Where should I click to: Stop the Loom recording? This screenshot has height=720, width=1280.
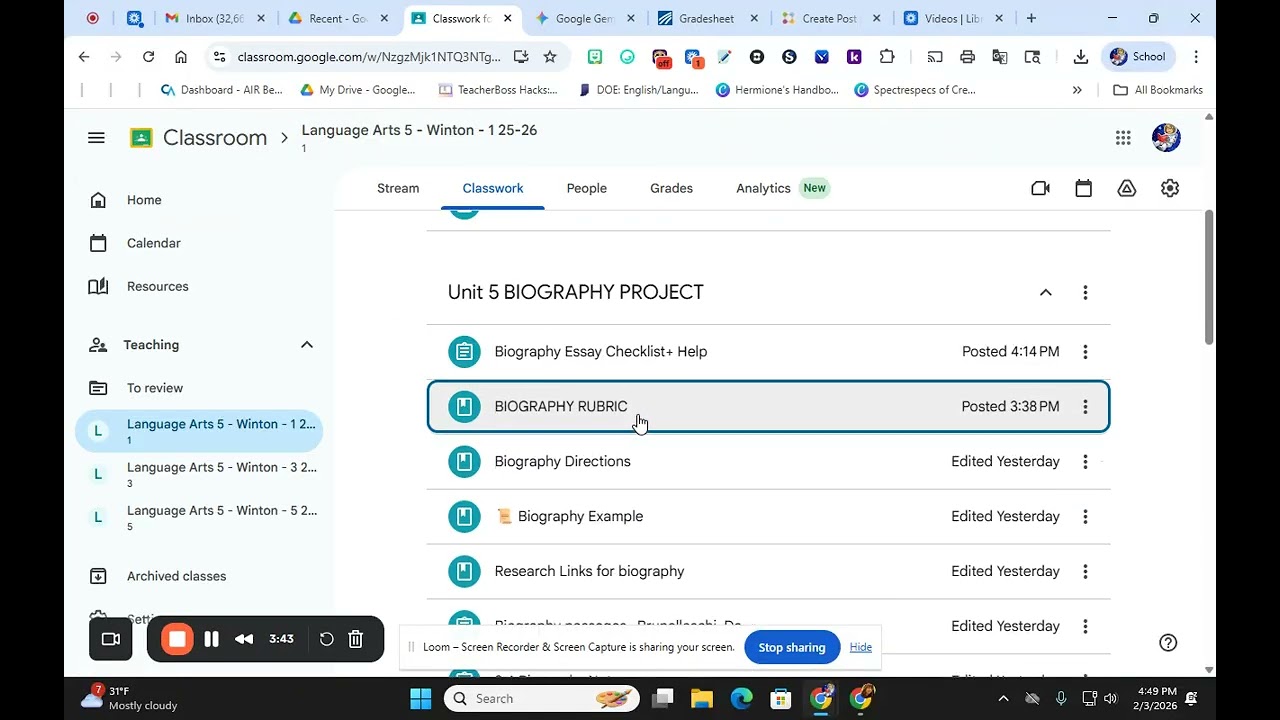(x=177, y=639)
